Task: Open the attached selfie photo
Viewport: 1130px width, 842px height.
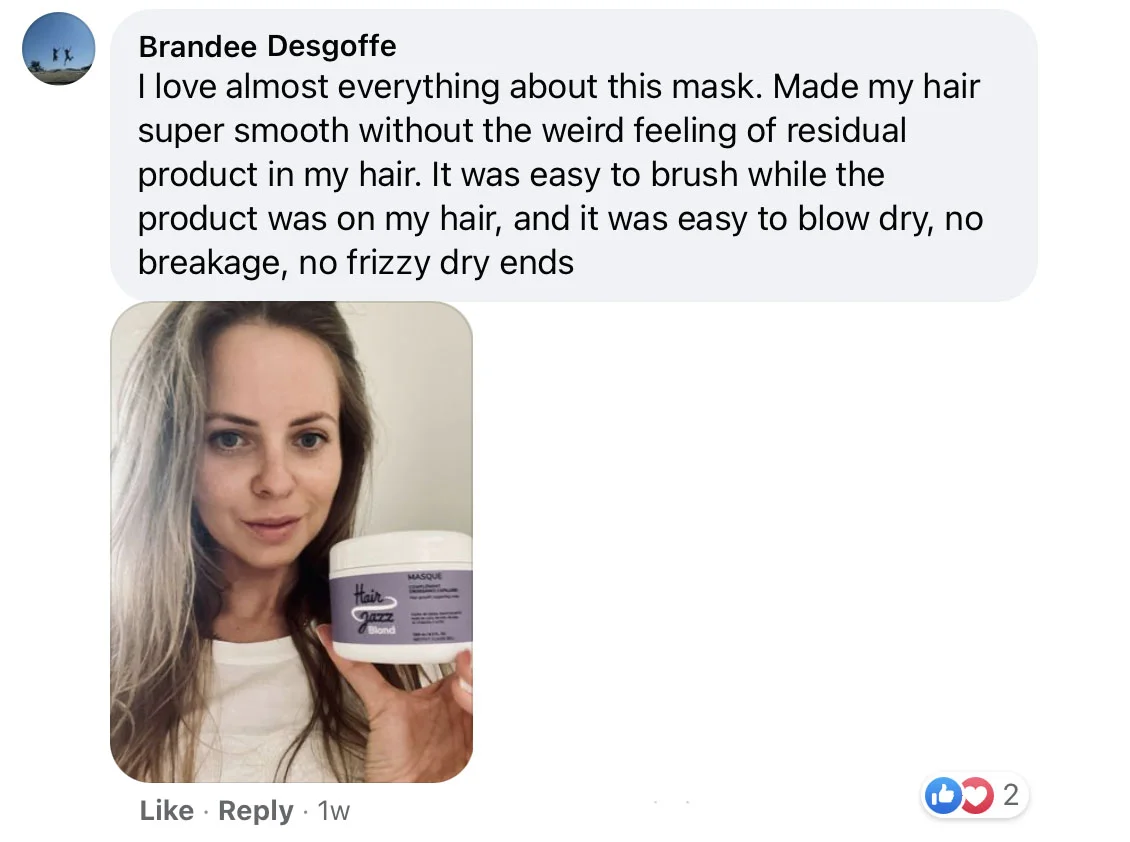Action: (x=291, y=541)
